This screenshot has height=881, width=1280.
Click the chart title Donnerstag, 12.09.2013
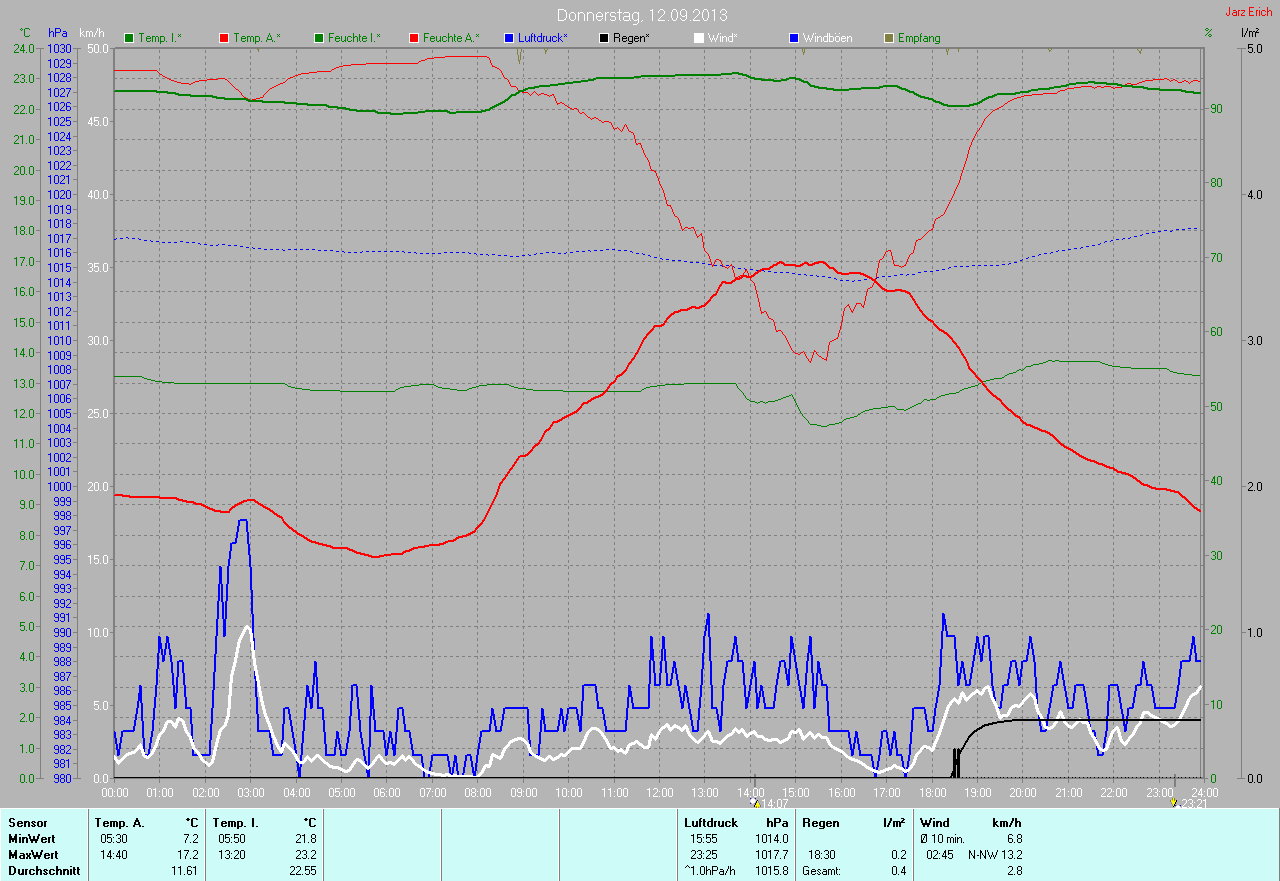click(x=642, y=15)
